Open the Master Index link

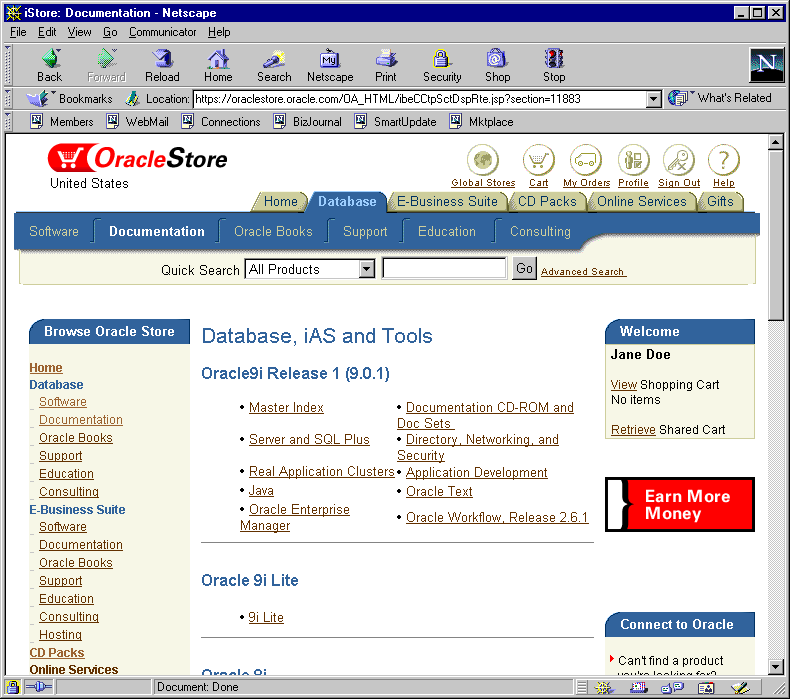(x=286, y=407)
